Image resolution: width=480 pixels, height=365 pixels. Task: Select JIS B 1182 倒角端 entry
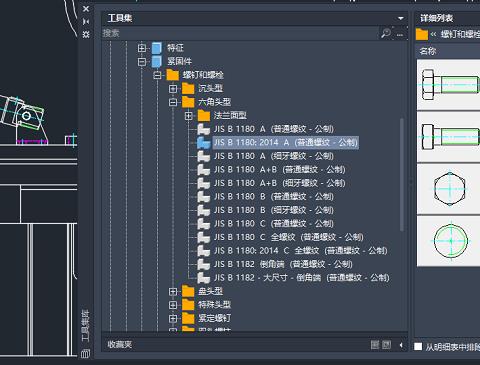point(283,264)
